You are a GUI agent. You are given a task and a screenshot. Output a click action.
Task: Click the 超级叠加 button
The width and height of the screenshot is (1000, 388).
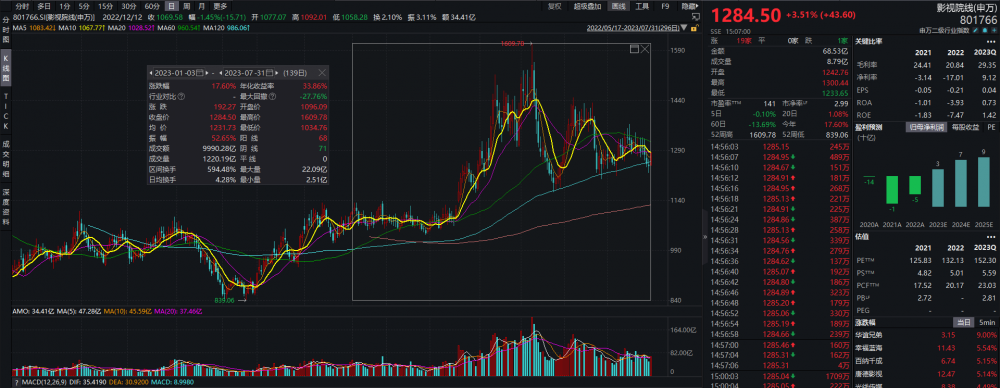coord(587,6)
